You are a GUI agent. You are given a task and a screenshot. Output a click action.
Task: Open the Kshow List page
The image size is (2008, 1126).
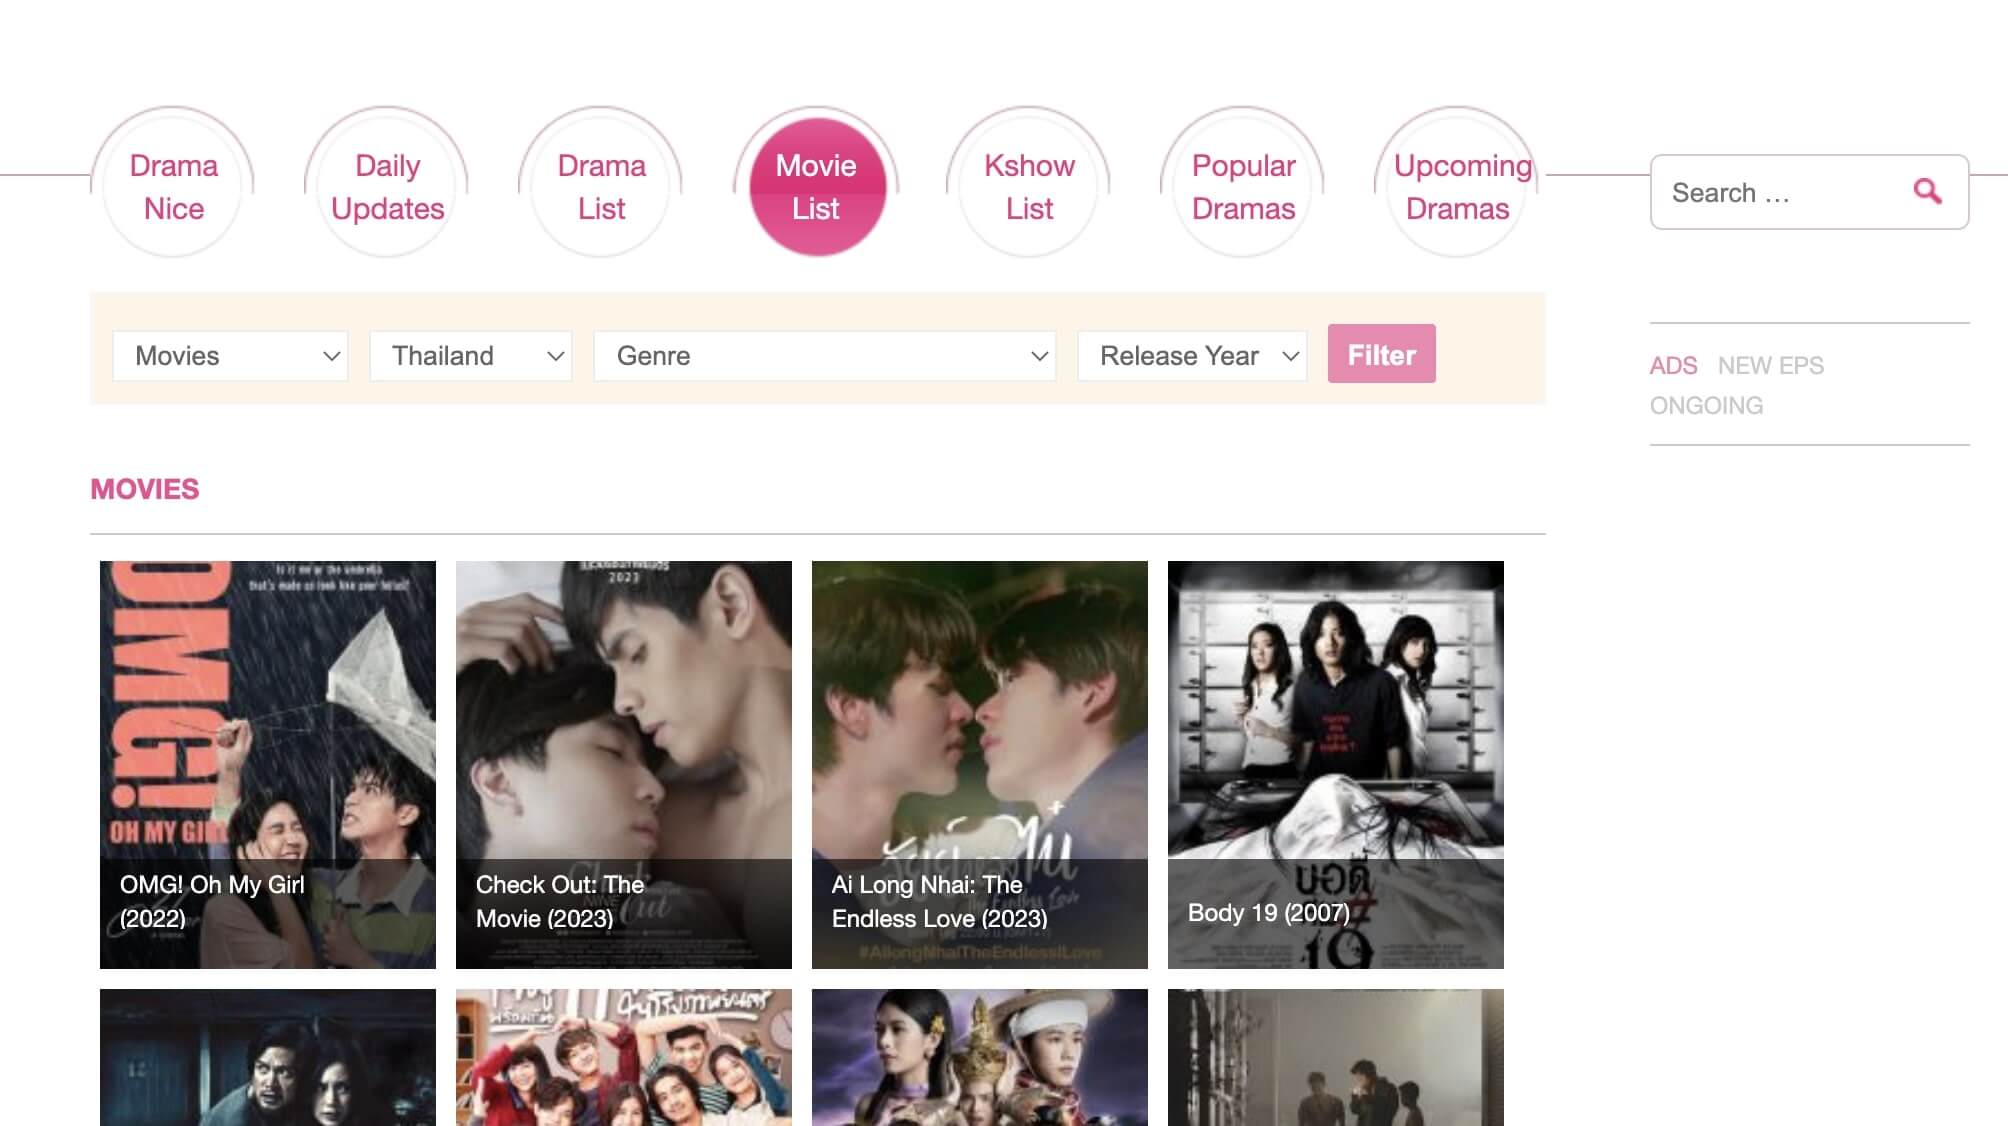[1029, 187]
